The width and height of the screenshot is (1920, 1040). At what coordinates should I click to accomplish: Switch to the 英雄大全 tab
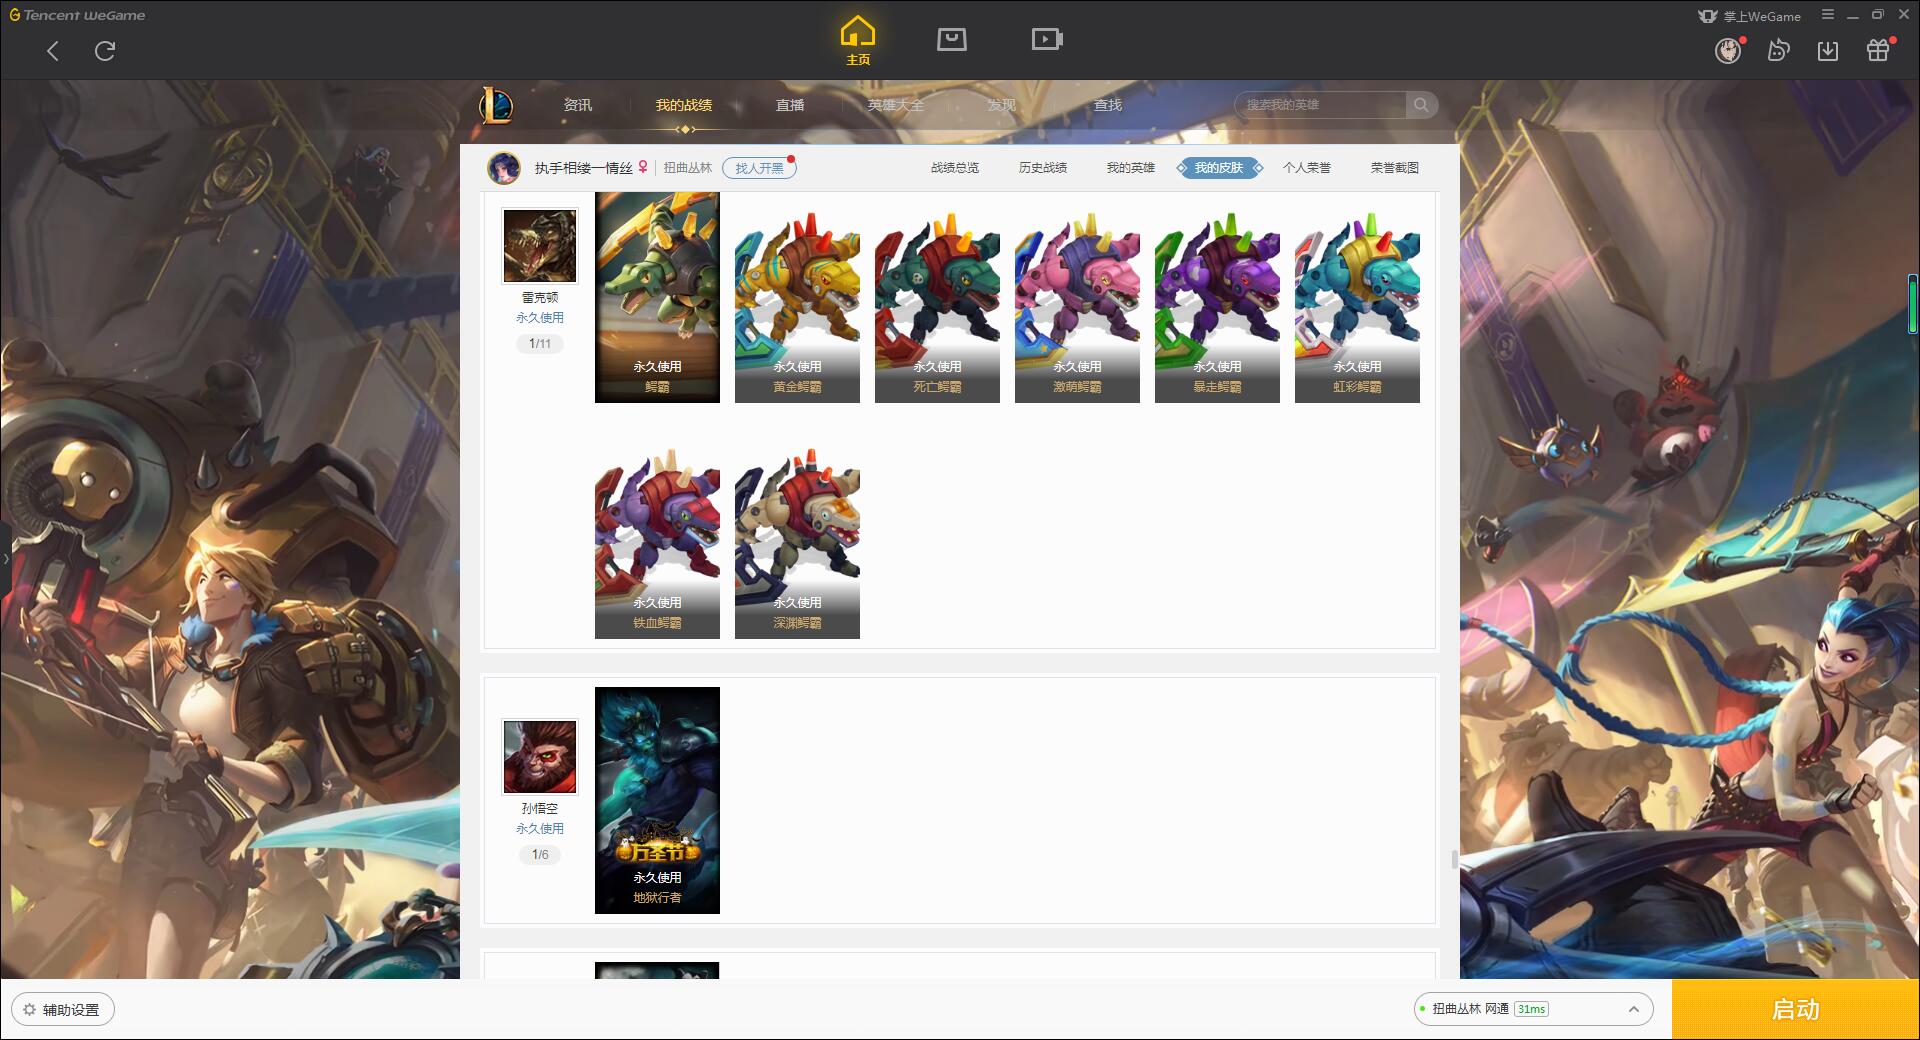[x=896, y=105]
